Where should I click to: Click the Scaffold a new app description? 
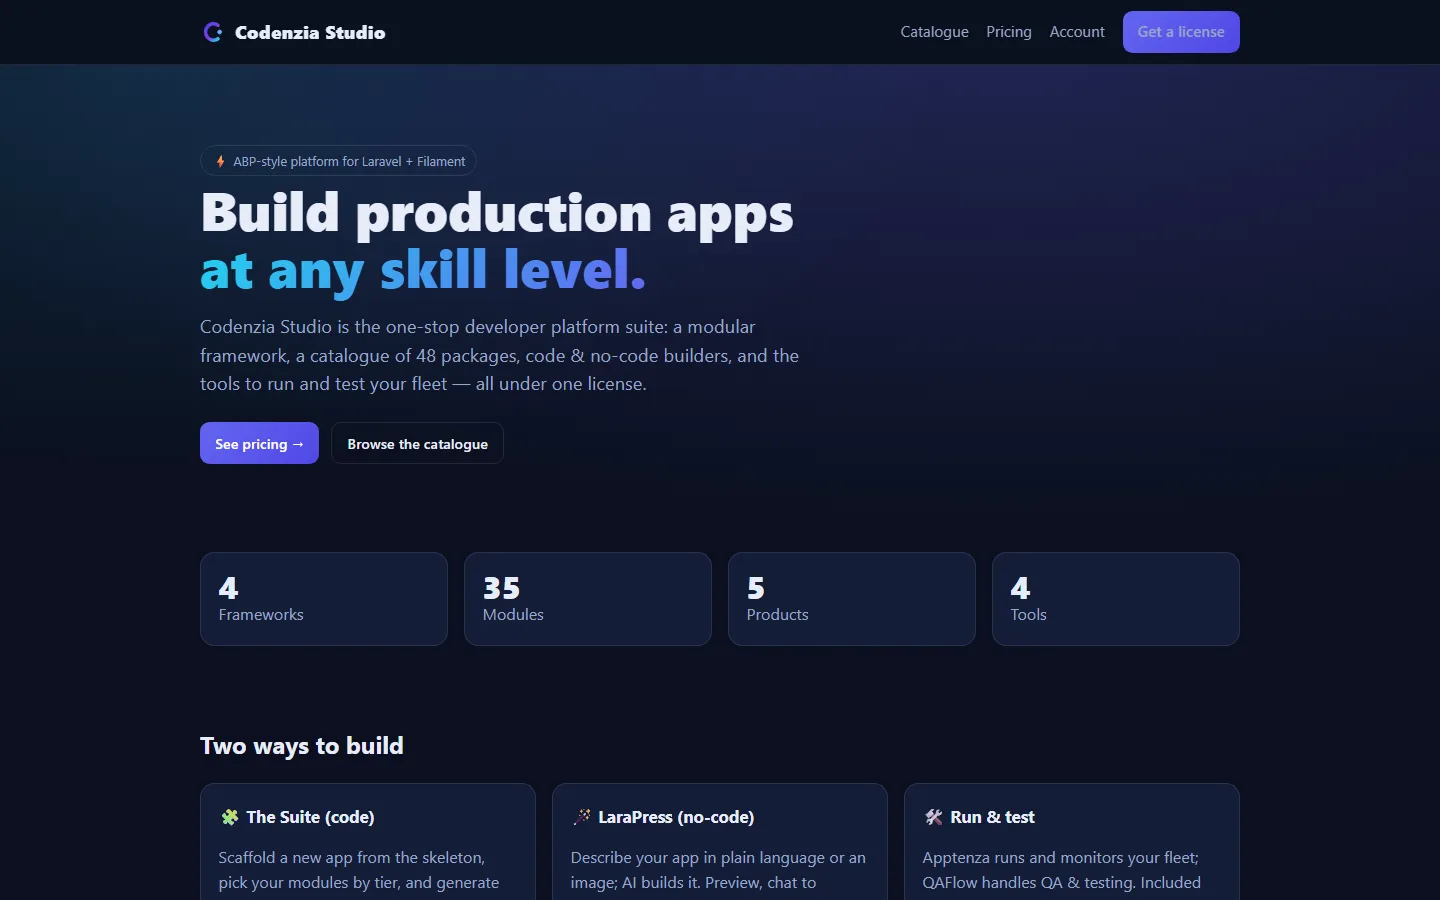pos(359,871)
